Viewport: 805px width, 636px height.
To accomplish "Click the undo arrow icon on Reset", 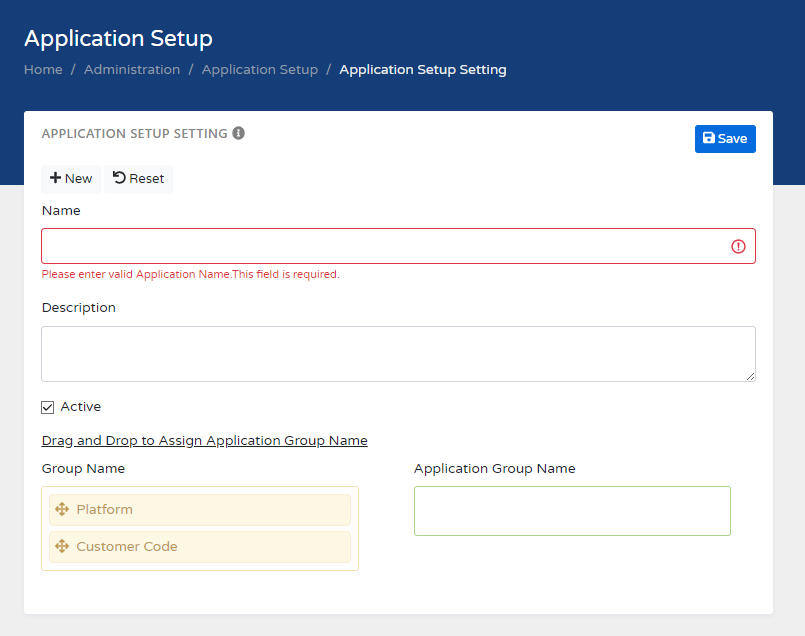I will [119, 178].
